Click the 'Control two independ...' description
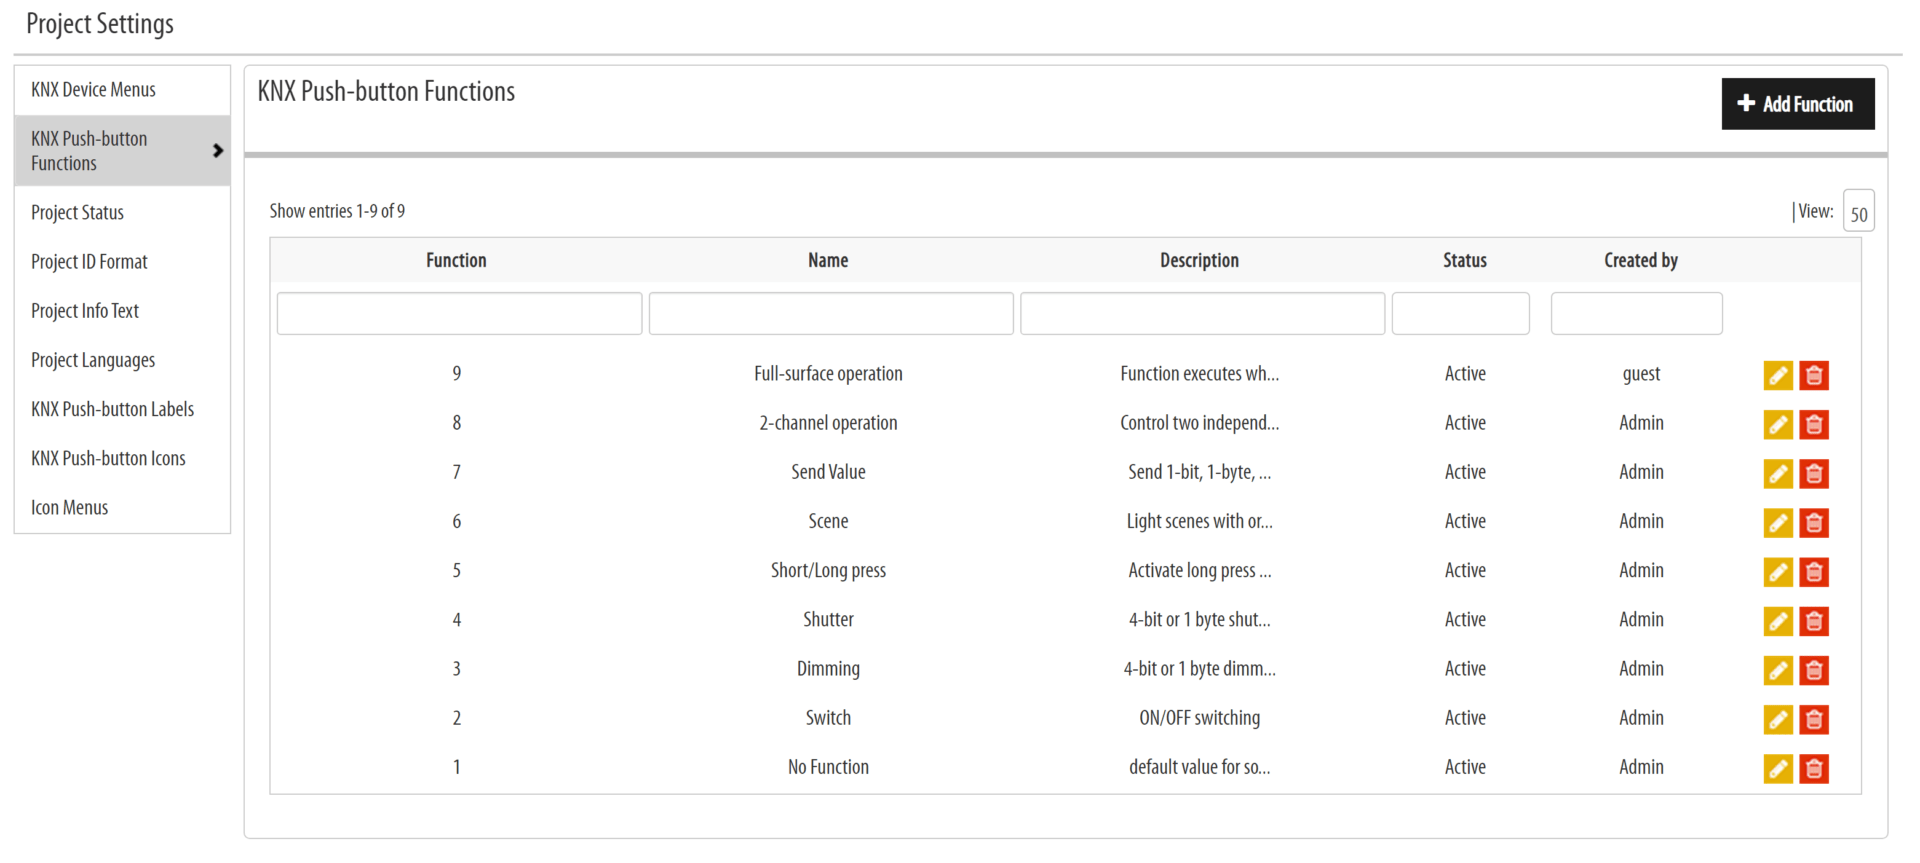The height and width of the screenshot is (863, 1920). 1199,423
